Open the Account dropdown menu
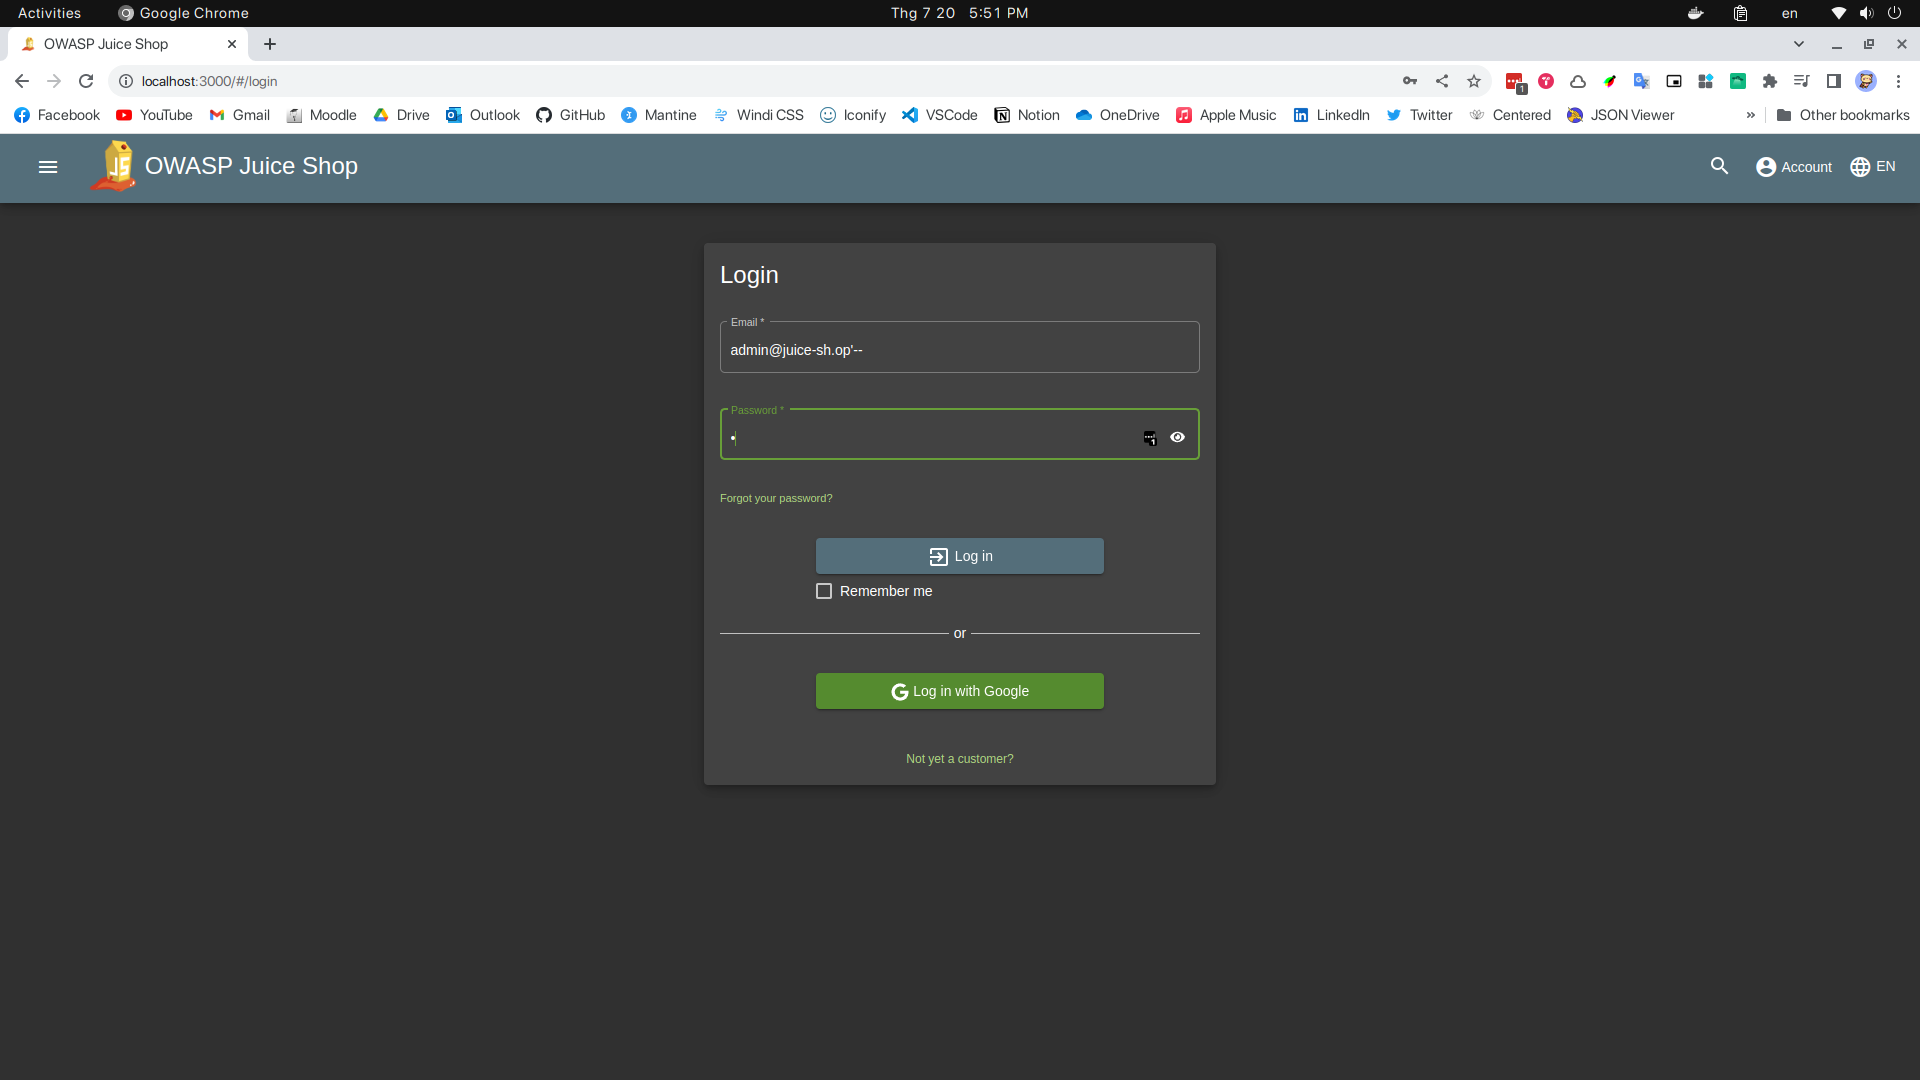 (1794, 167)
